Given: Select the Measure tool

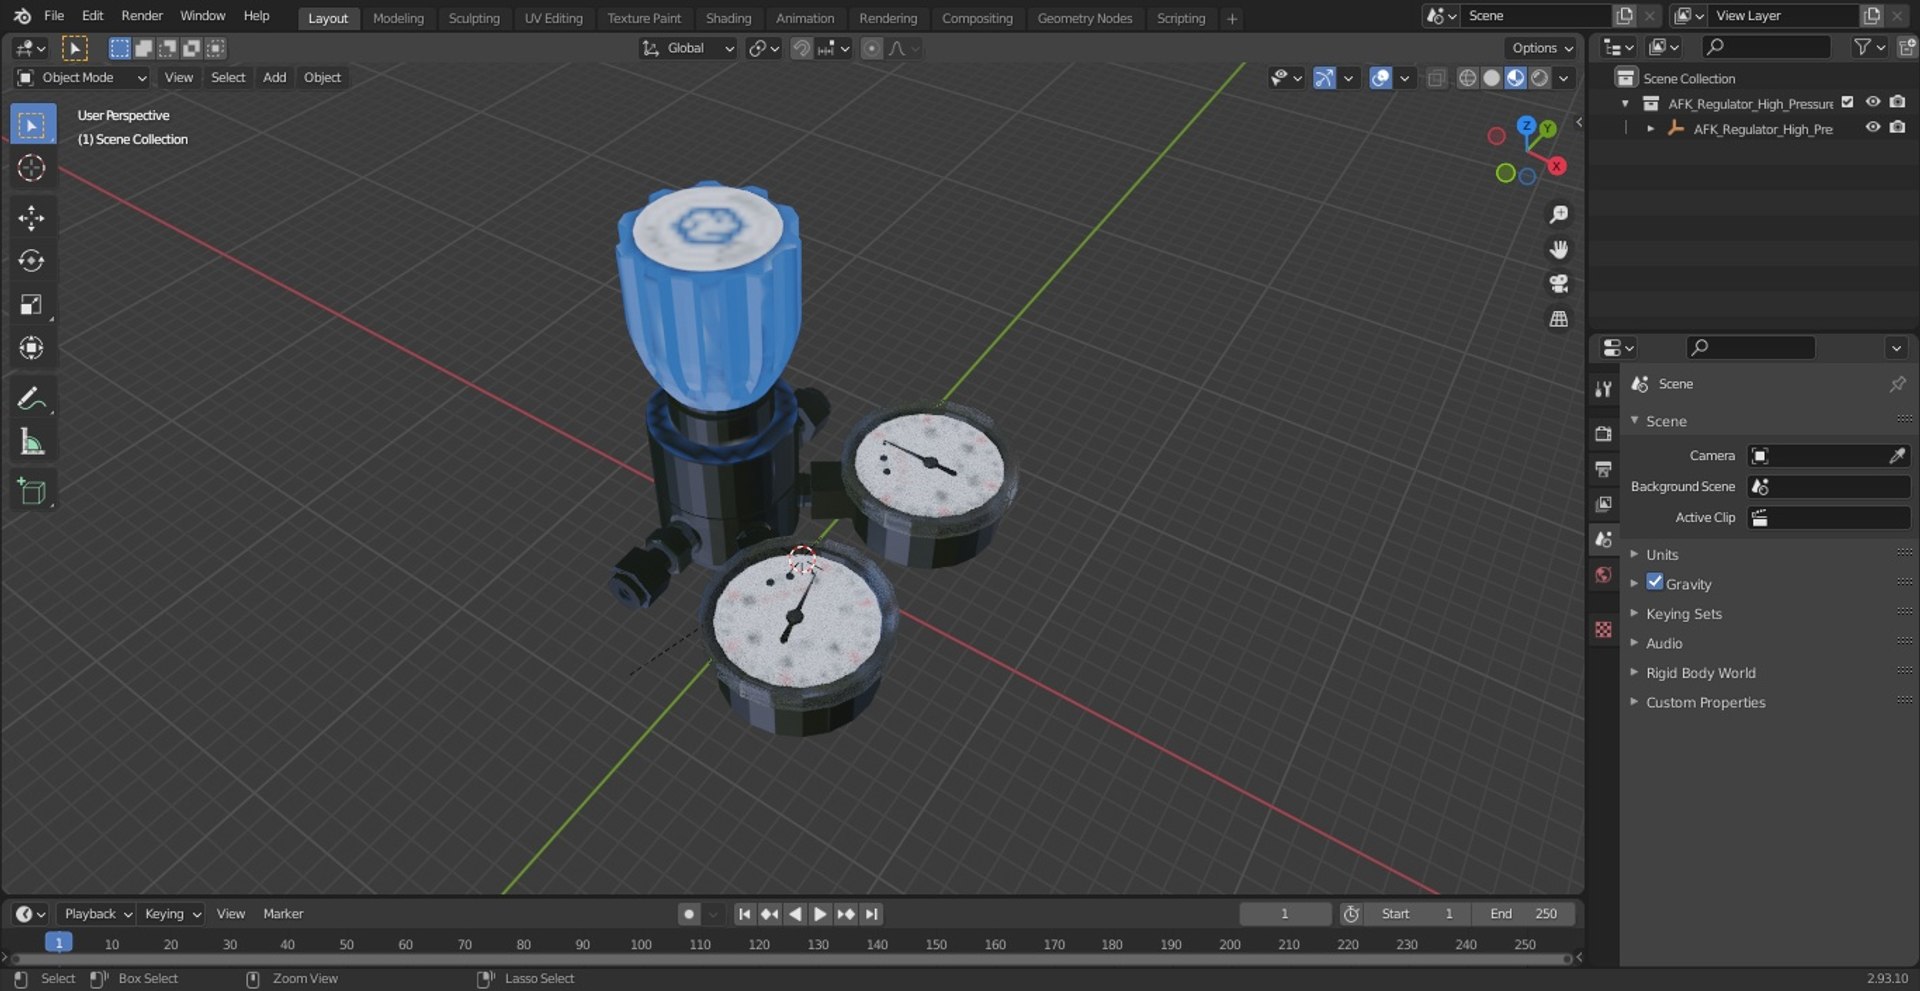Looking at the screenshot, I should point(32,441).
